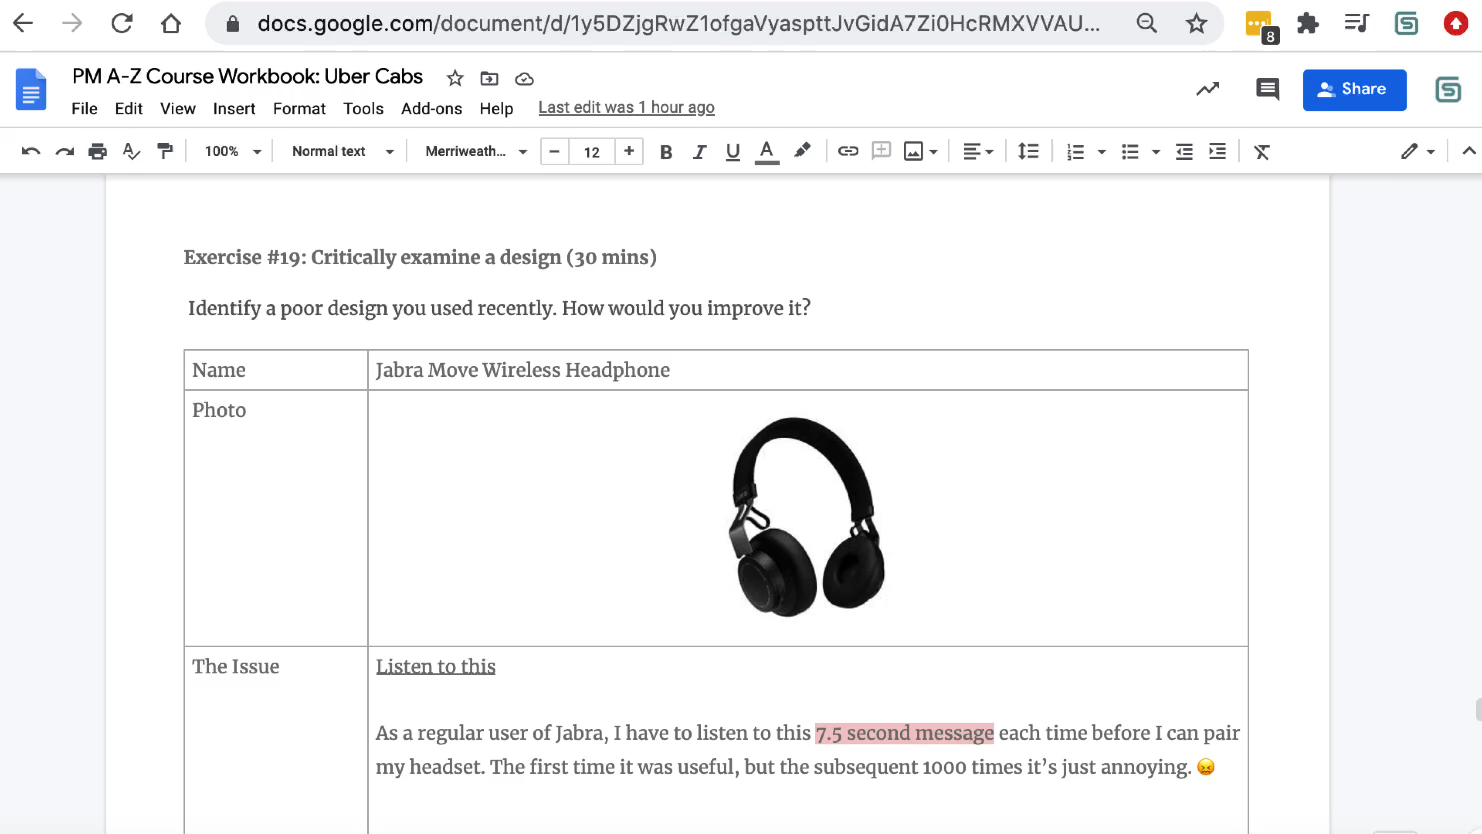Go back to the previous browser page
Image resolution: width=1482 pixels, height=834 pixels.
point(23,23)
